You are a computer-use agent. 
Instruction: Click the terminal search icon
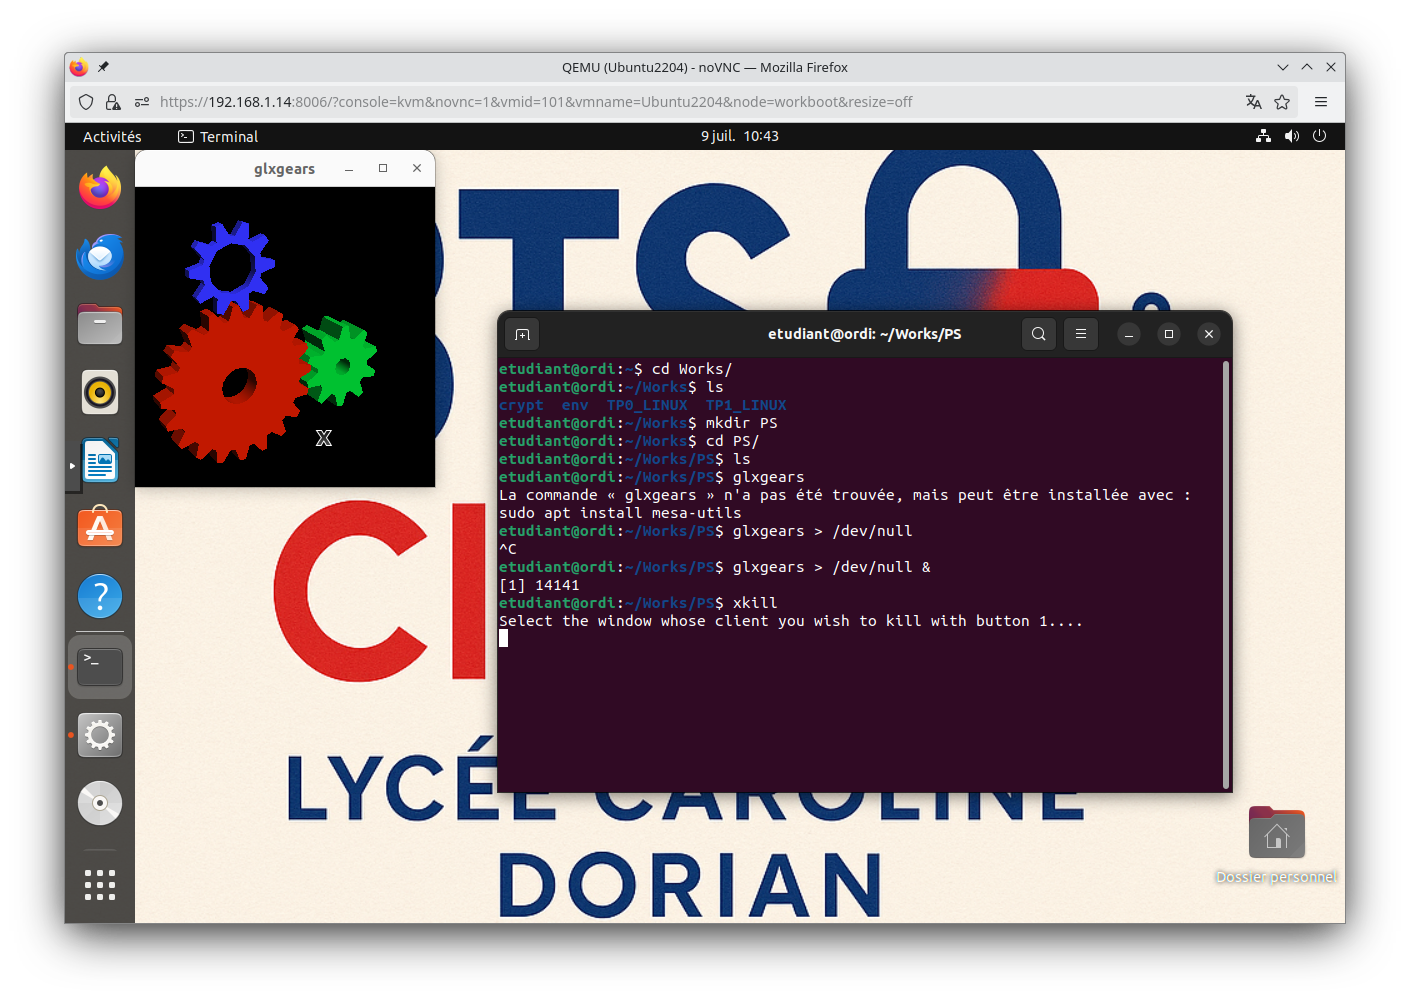(x=1039, y=334)
